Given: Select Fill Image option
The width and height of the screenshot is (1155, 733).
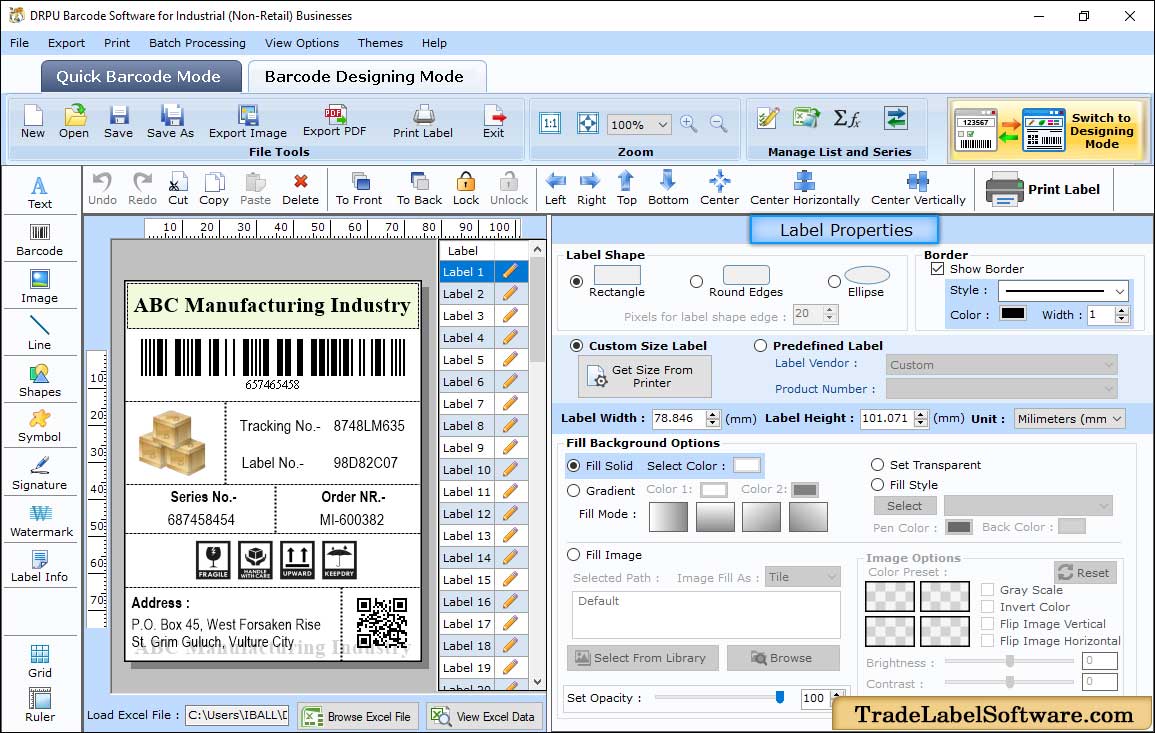Looking at the screenshot, I should point(574,555).
